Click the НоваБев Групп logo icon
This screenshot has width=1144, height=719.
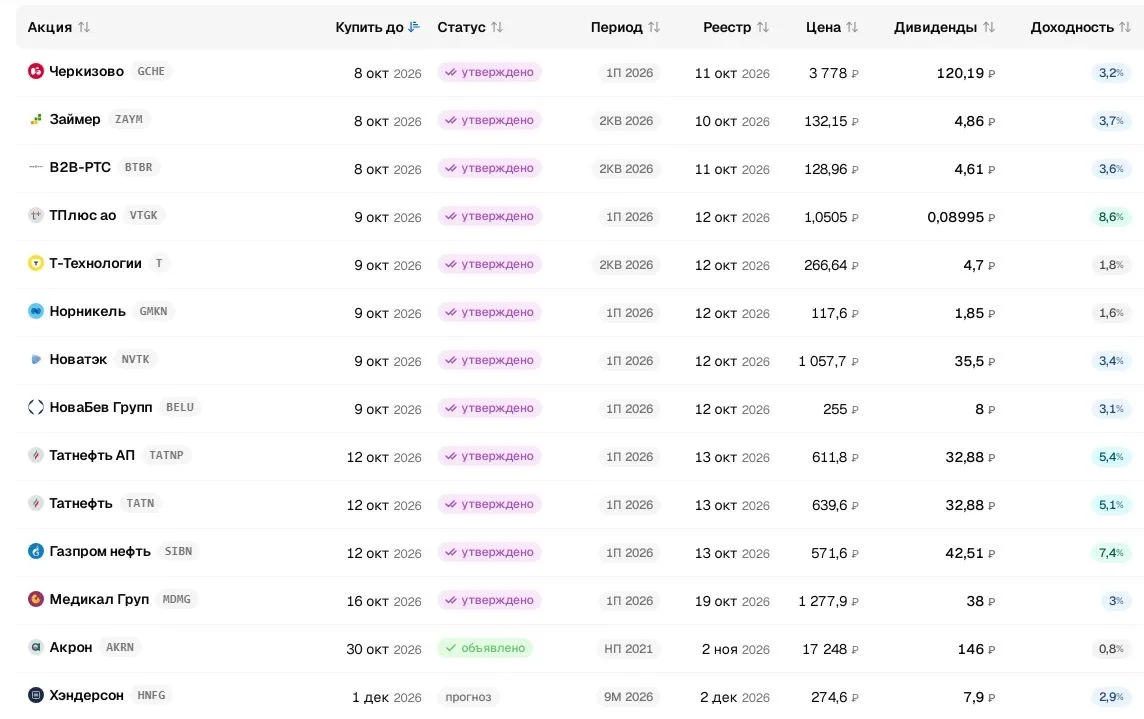[x=36, y=407]
